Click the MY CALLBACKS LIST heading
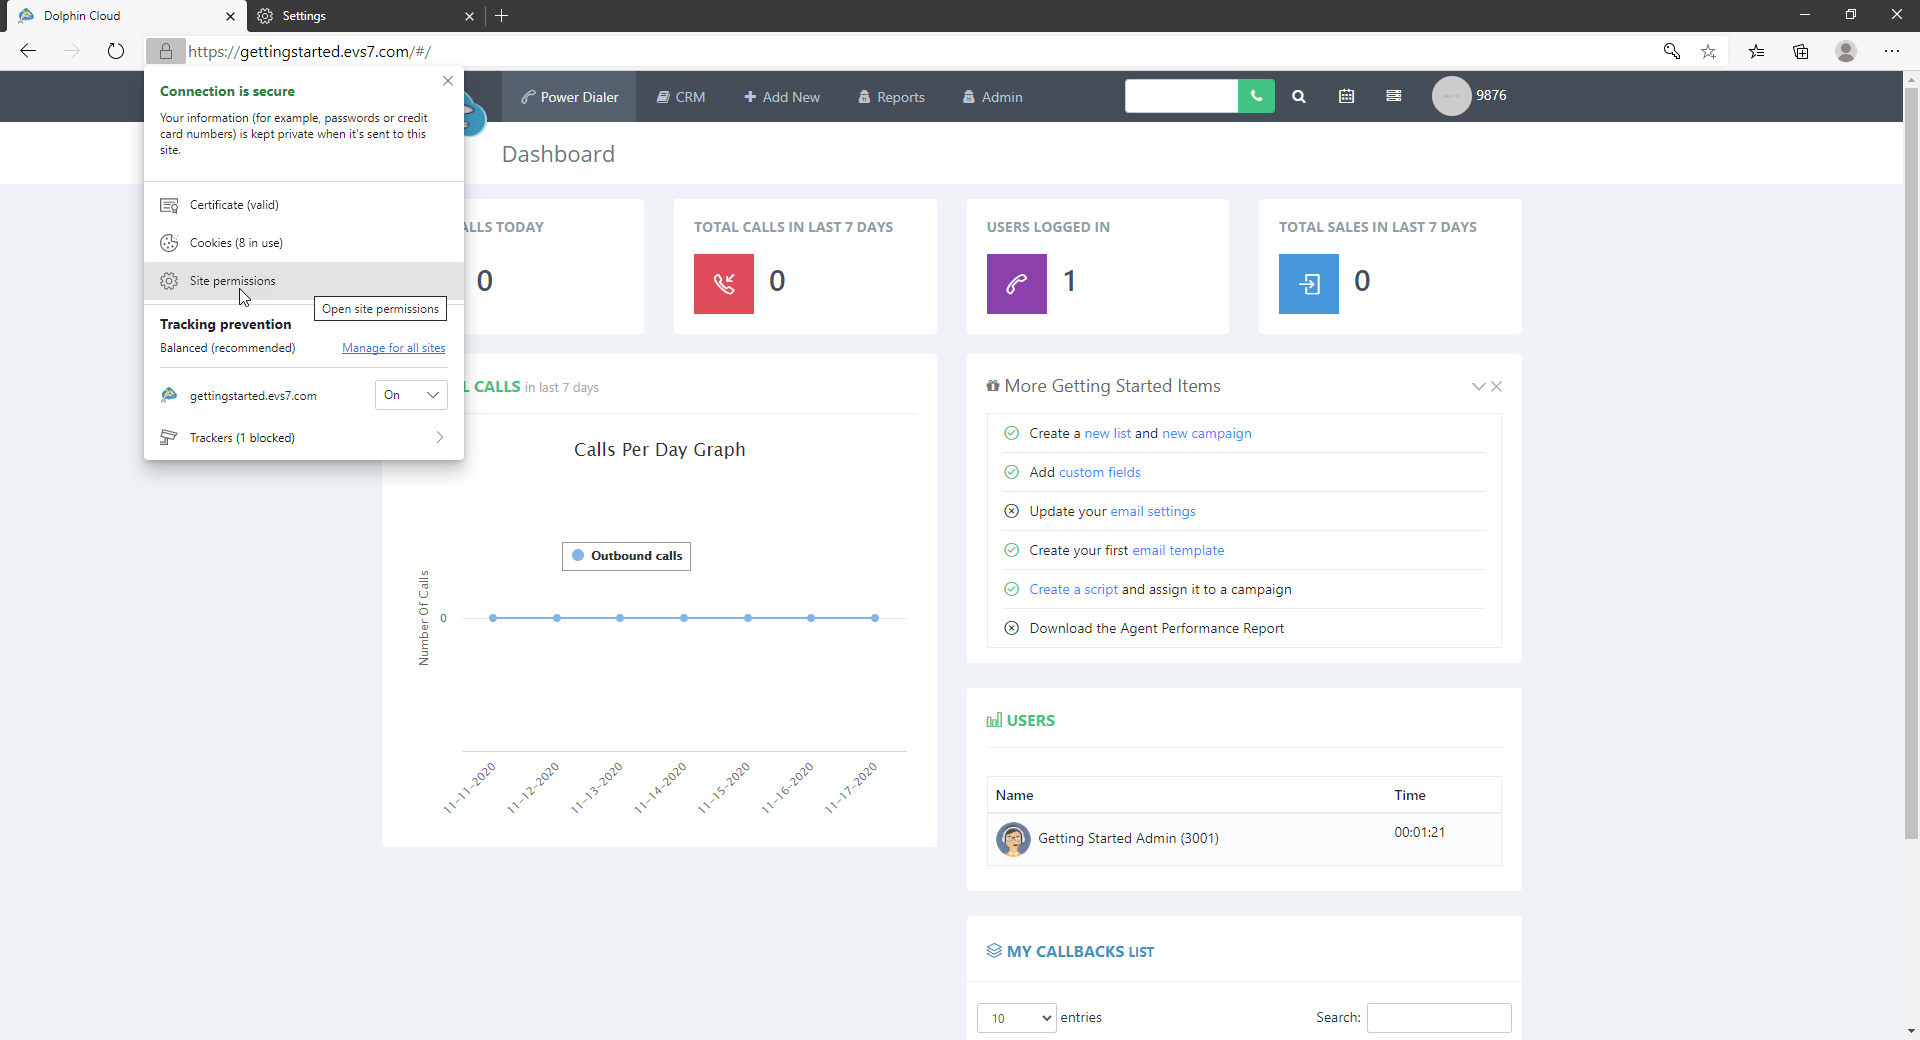 (1080, 952)
